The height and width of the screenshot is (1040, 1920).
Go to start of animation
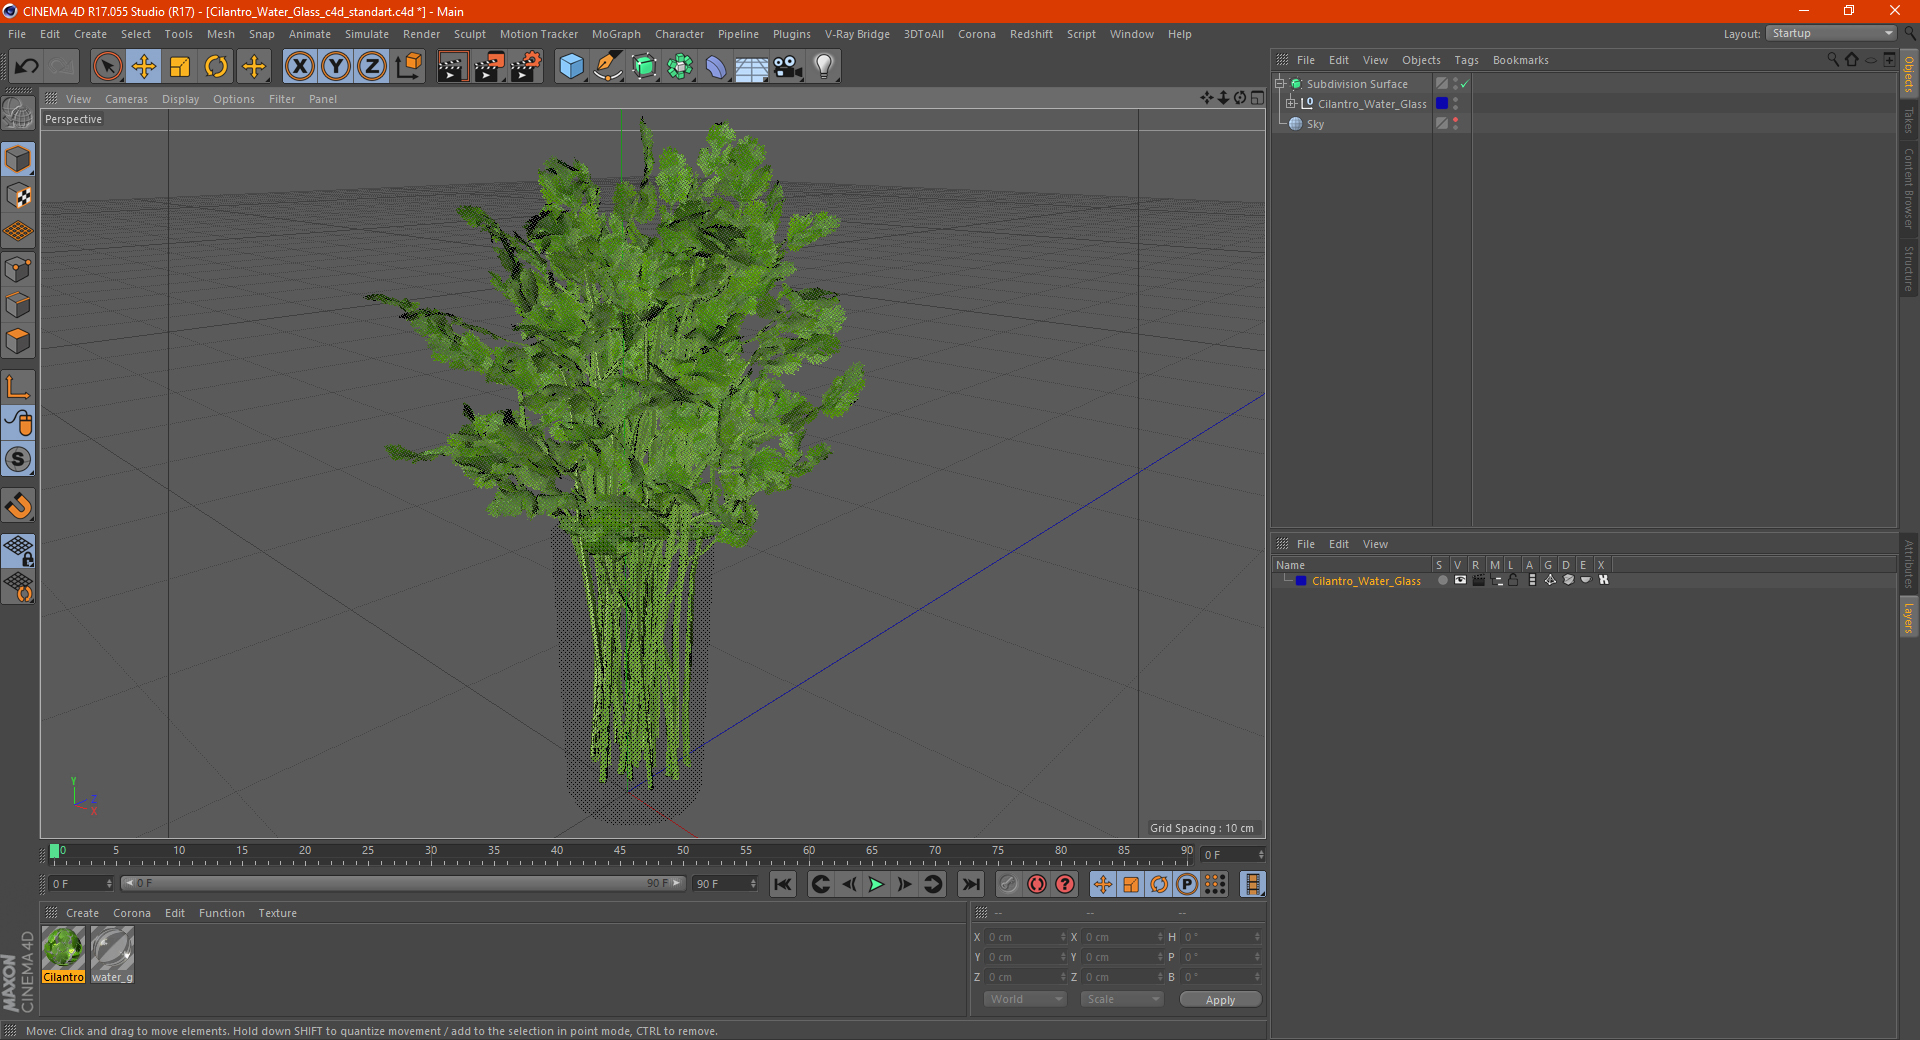click(783, 884)
